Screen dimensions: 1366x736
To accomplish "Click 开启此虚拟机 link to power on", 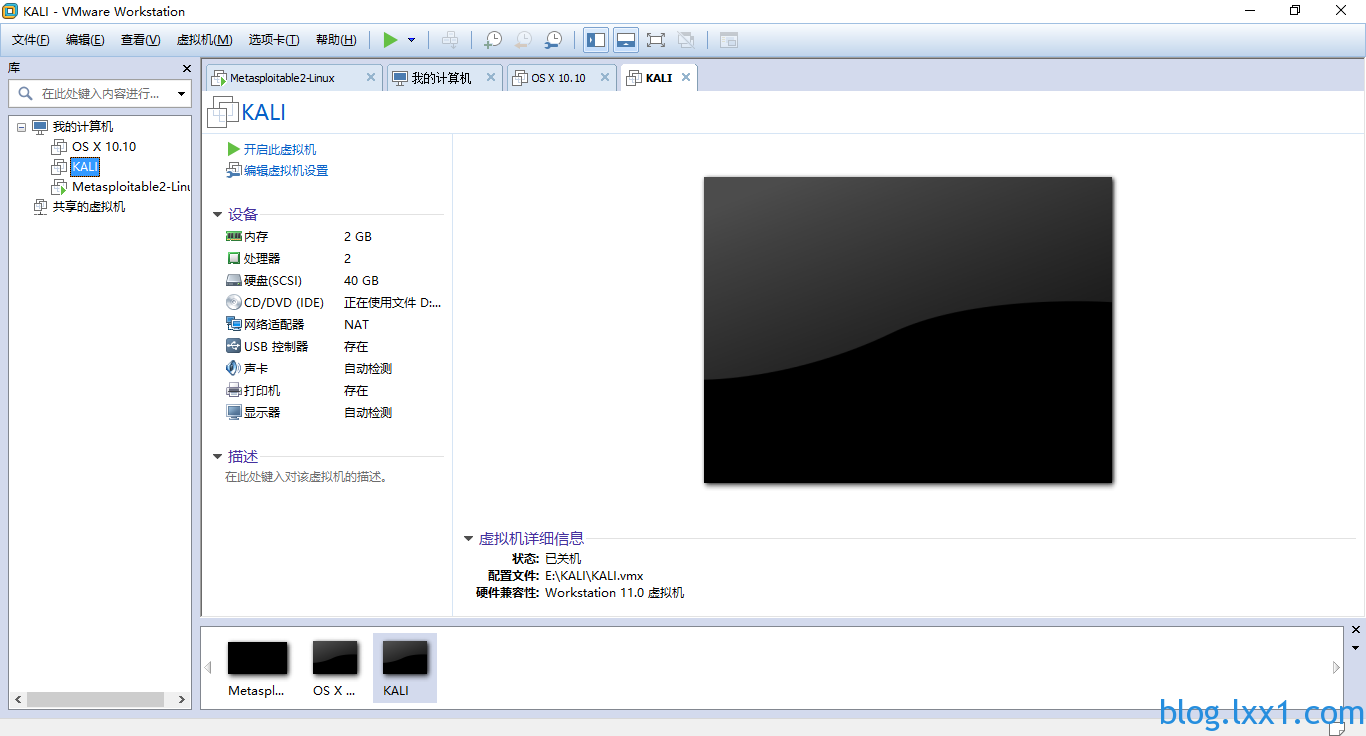I will click(280, 149).
